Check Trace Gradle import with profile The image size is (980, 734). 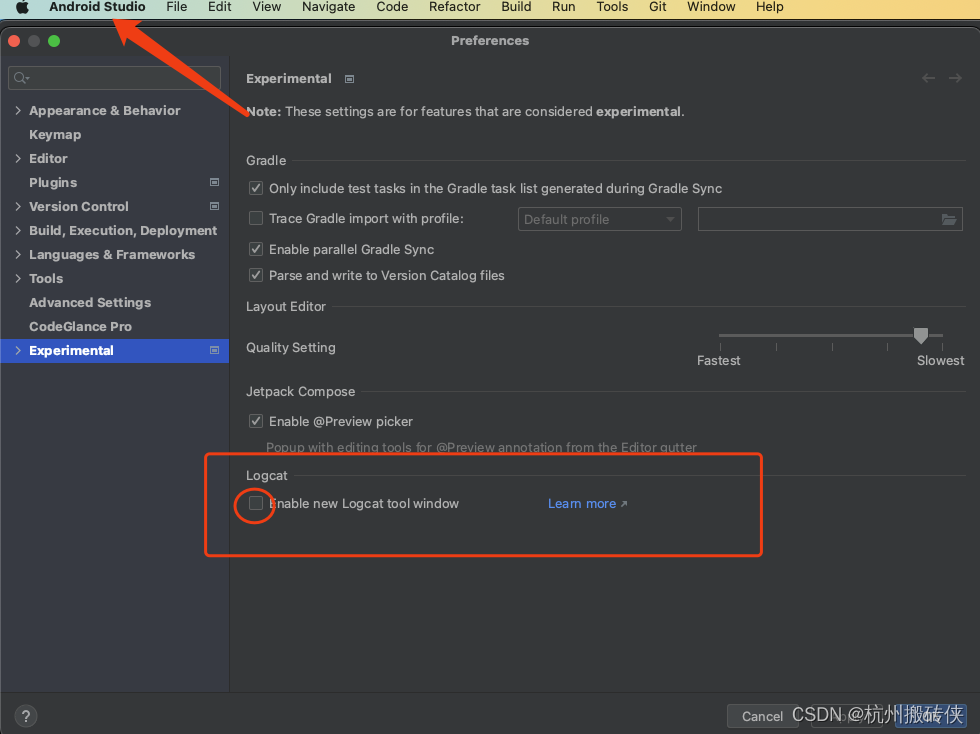[x=255, y=218]
